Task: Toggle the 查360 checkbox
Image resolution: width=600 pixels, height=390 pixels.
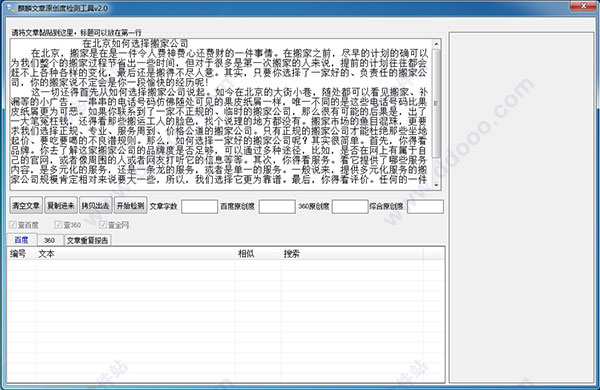Action: [x=68, y=225]
